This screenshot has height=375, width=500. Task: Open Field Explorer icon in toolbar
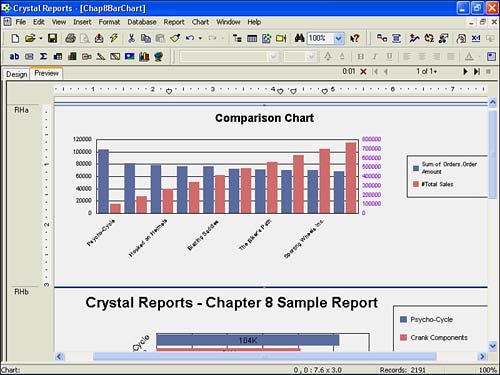pyautogui.click(x=252, y=38)
